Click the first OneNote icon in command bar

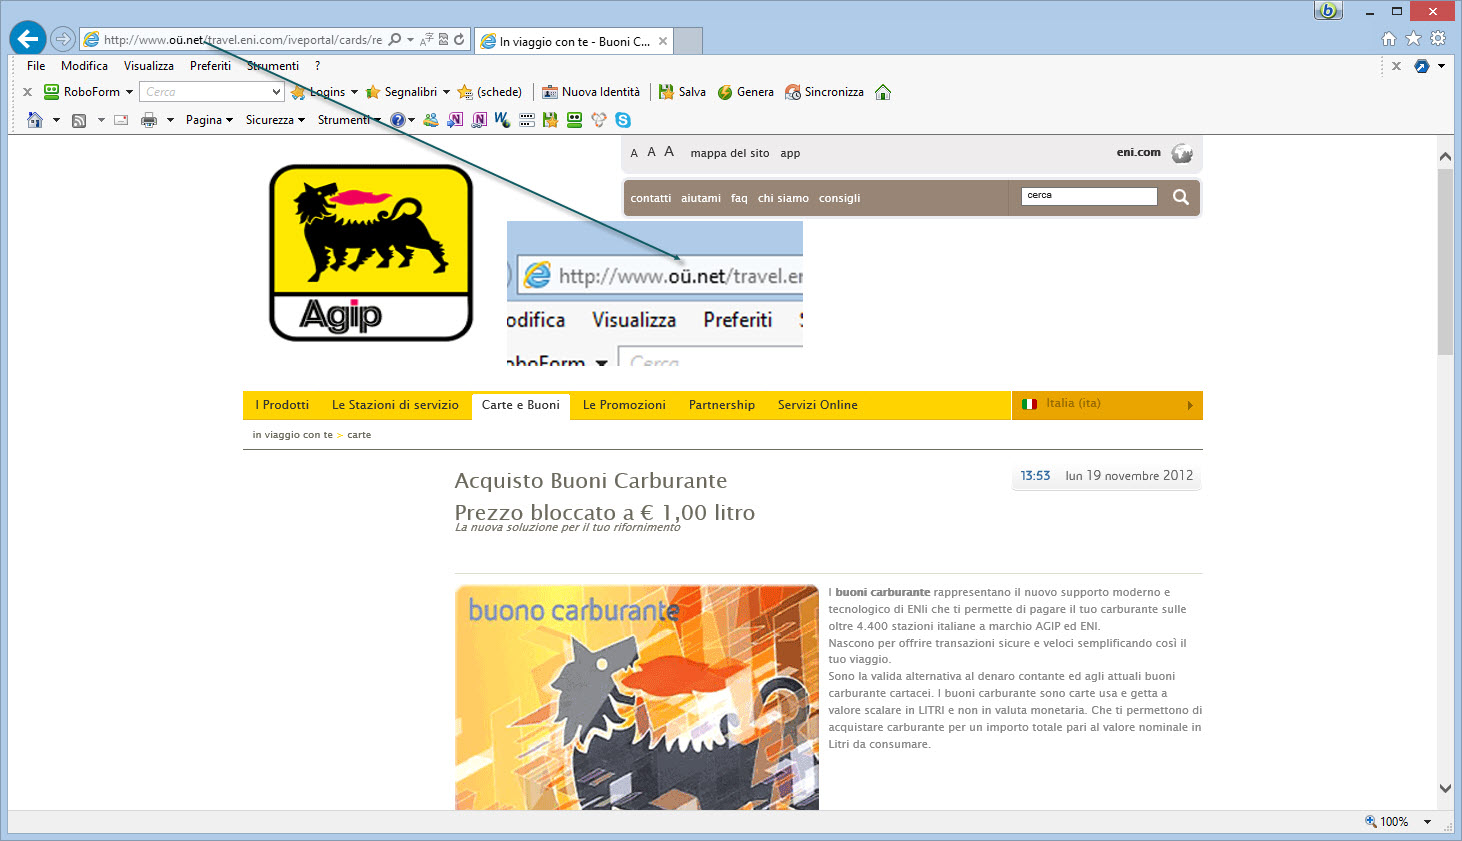click(455, 120)
